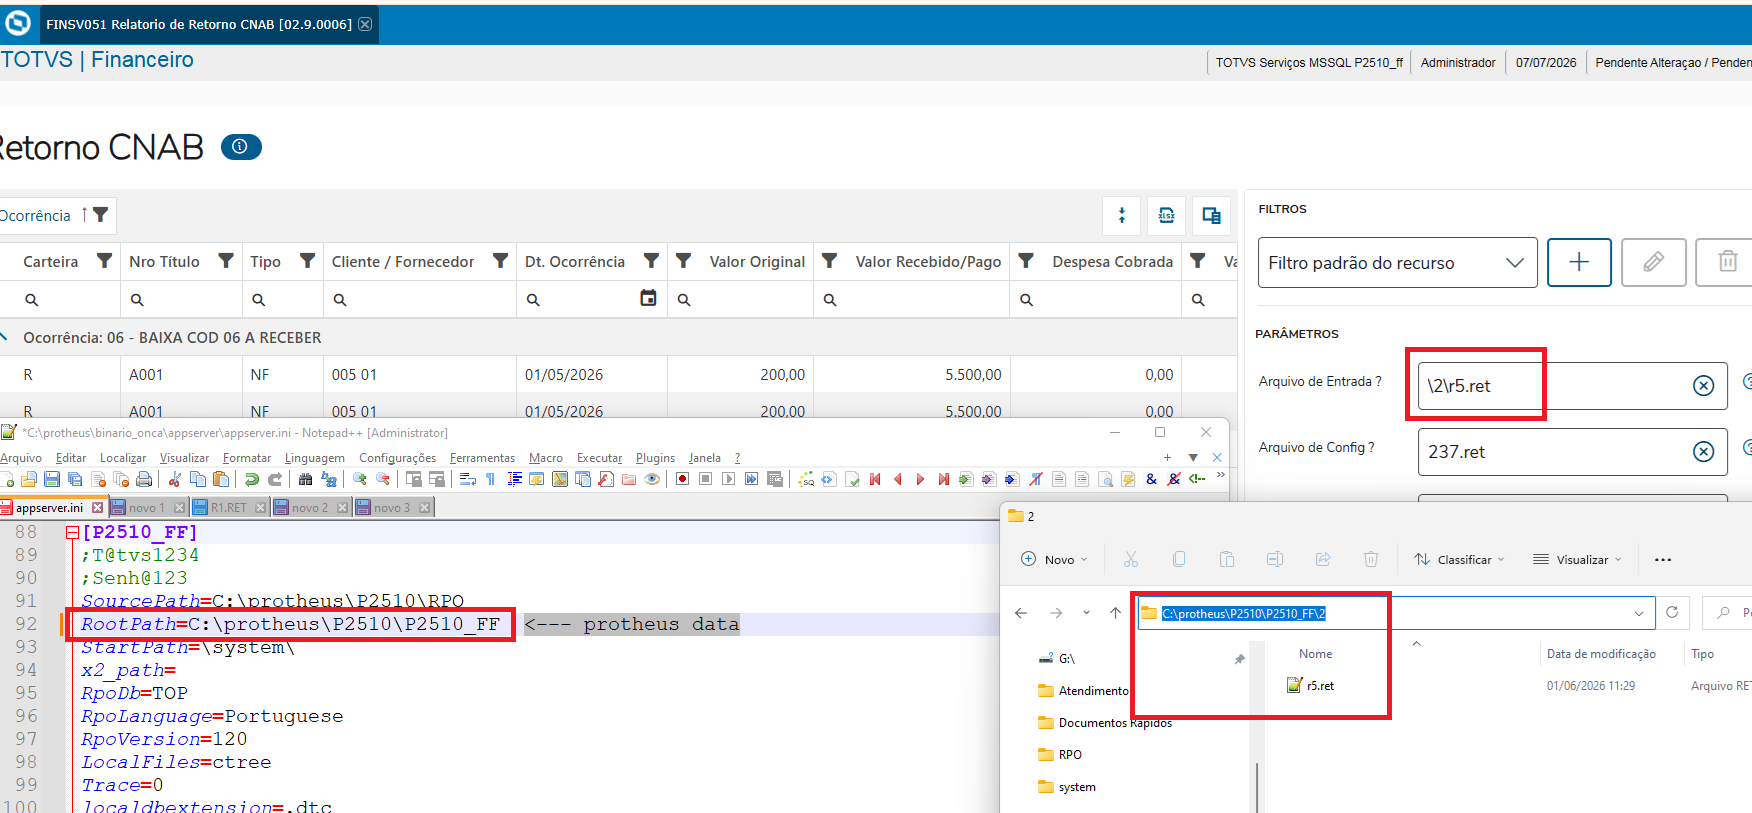Open the Atendimento folder in navigation pane

tap(1083, 691)
